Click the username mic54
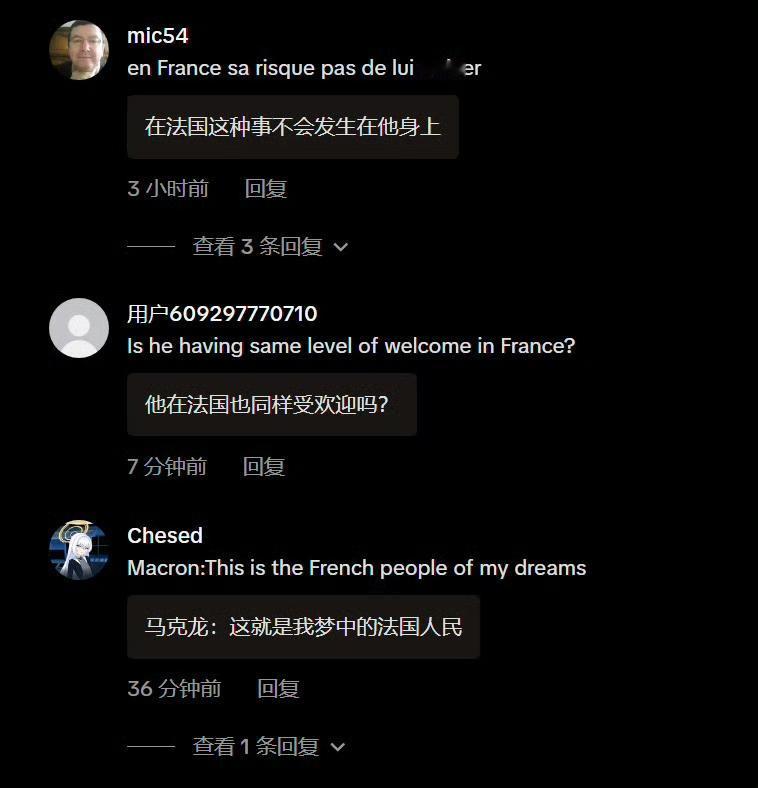Screen dimensions: 758x788 pyautogui.click(x=157, y=36)
